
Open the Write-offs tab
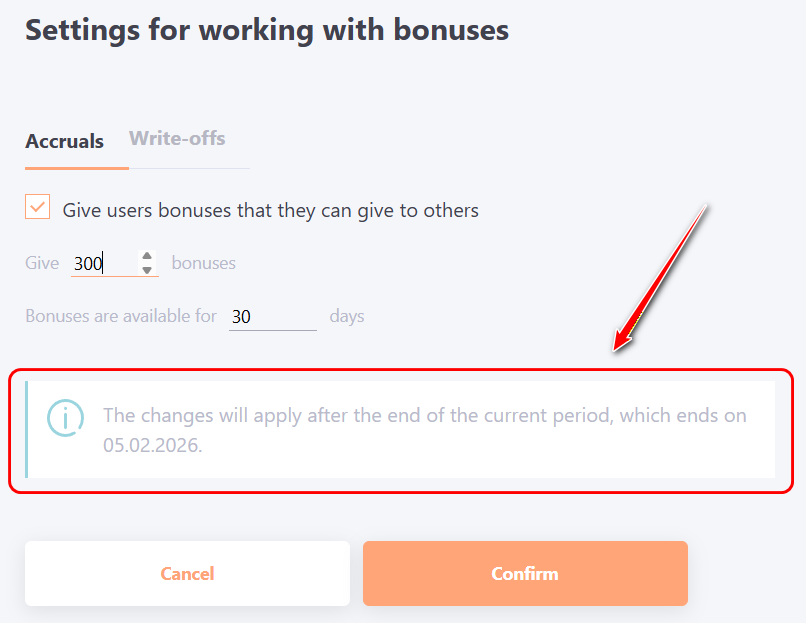(177, 138)
